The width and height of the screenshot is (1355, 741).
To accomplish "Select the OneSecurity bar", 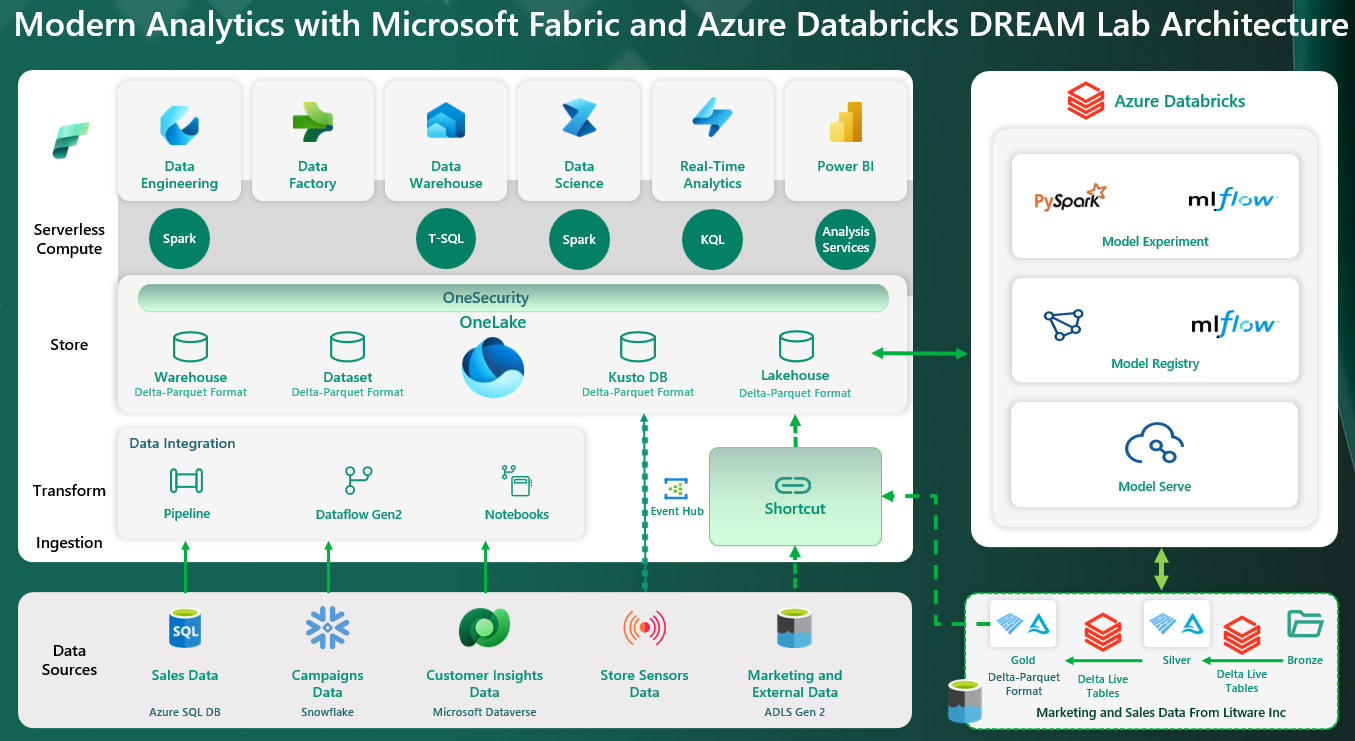I will (x=513, y=298).
